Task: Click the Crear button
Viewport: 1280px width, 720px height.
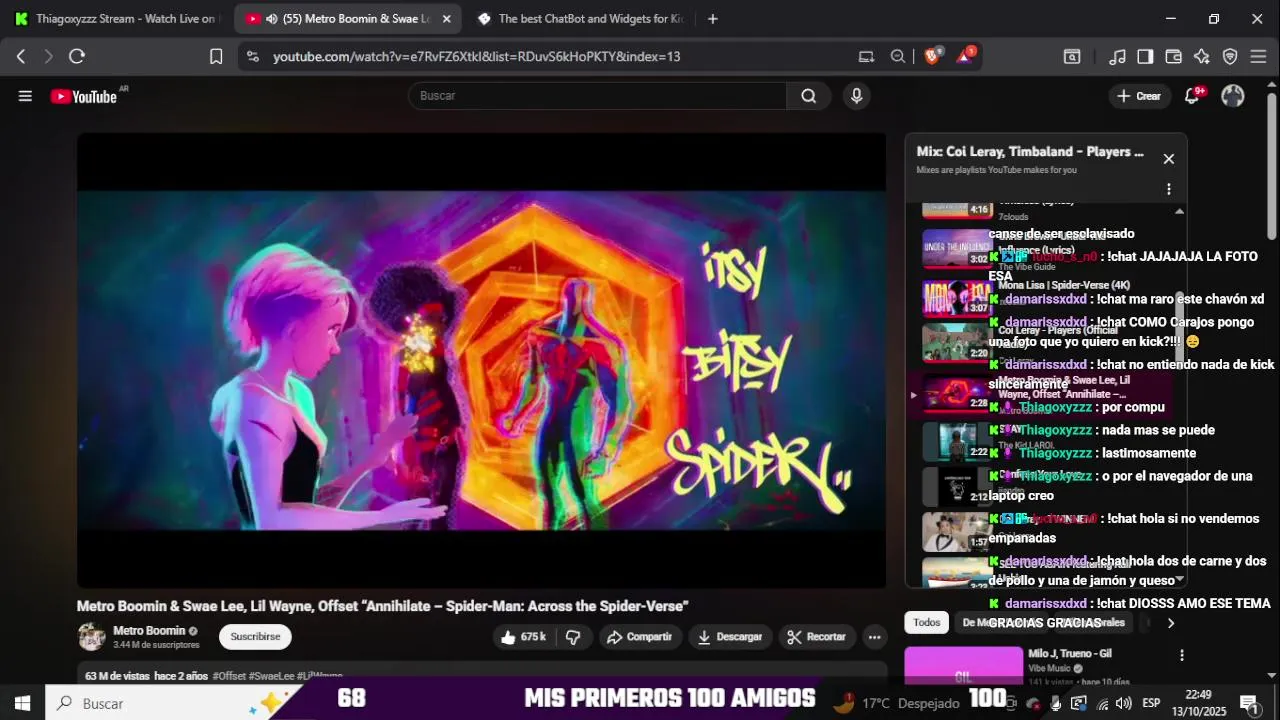Action: pos(1139,96)
